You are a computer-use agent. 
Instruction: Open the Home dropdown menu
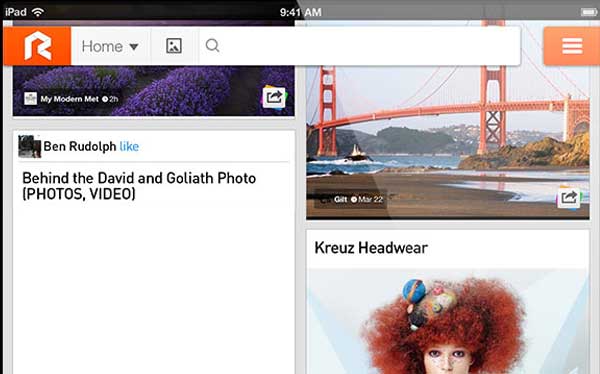(110, 46)
